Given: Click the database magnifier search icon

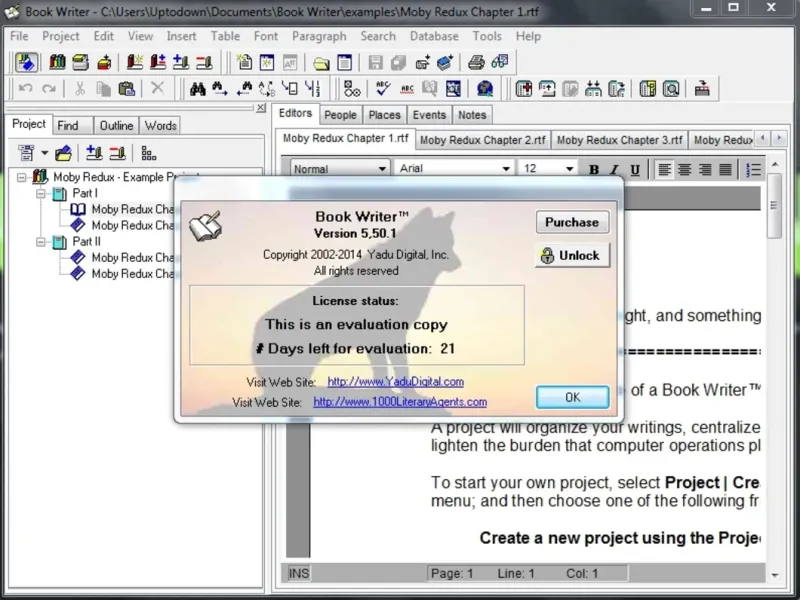Looking at the screenshot, I should click(671, 89).
